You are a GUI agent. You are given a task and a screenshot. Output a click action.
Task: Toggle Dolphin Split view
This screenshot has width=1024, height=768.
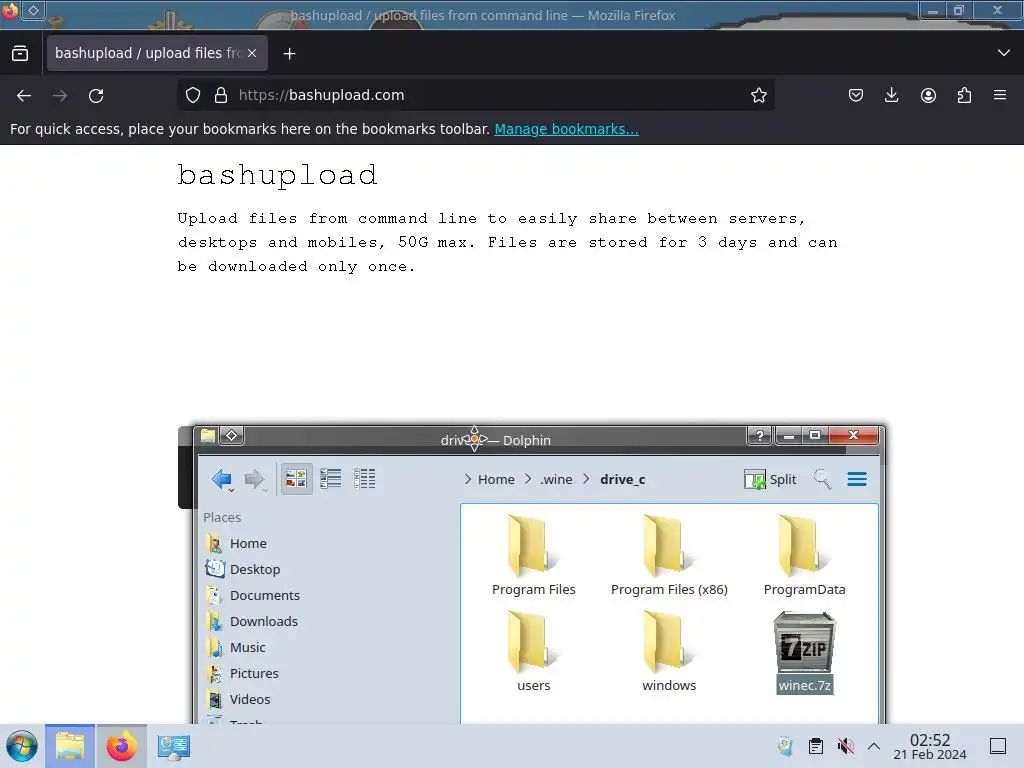(x=770, y=479)
